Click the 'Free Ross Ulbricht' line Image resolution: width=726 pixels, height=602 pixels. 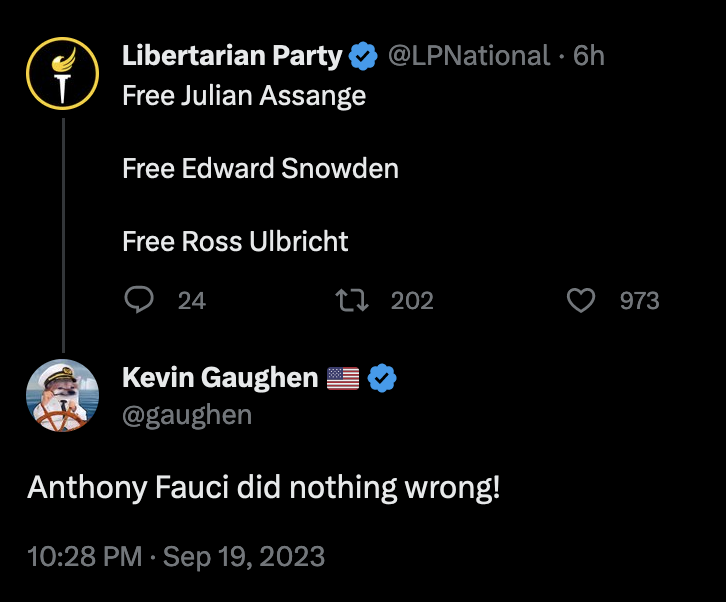coord(235,241)
